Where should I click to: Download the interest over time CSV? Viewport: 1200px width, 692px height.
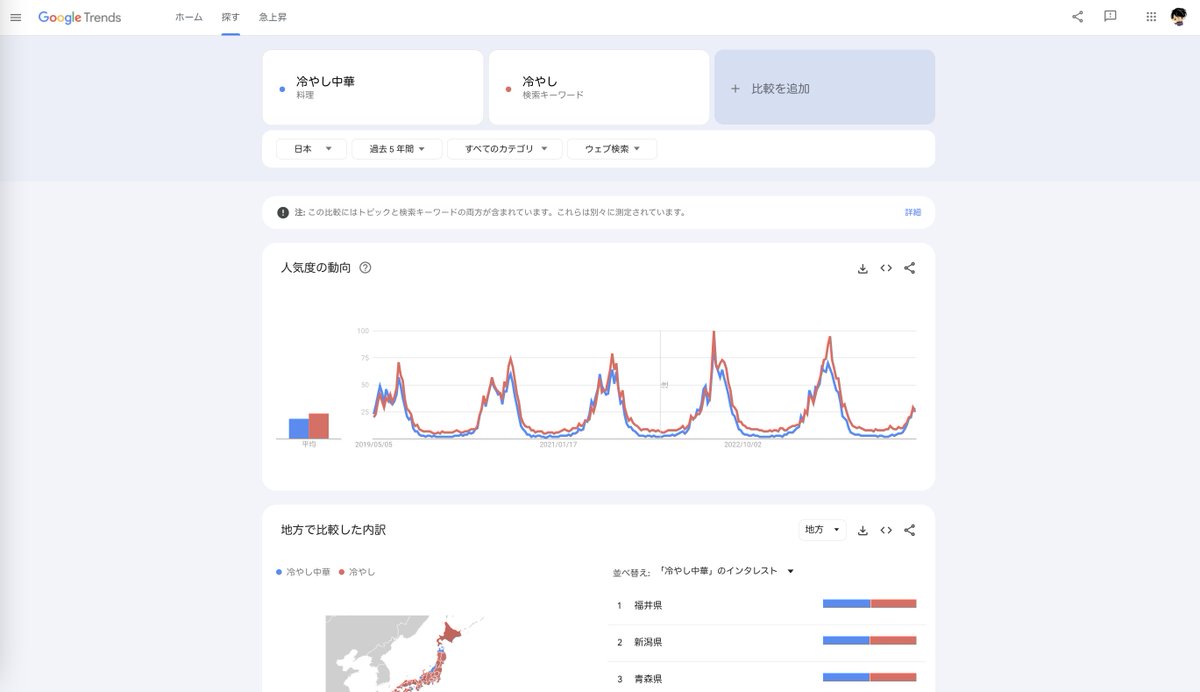coord(862,268)
